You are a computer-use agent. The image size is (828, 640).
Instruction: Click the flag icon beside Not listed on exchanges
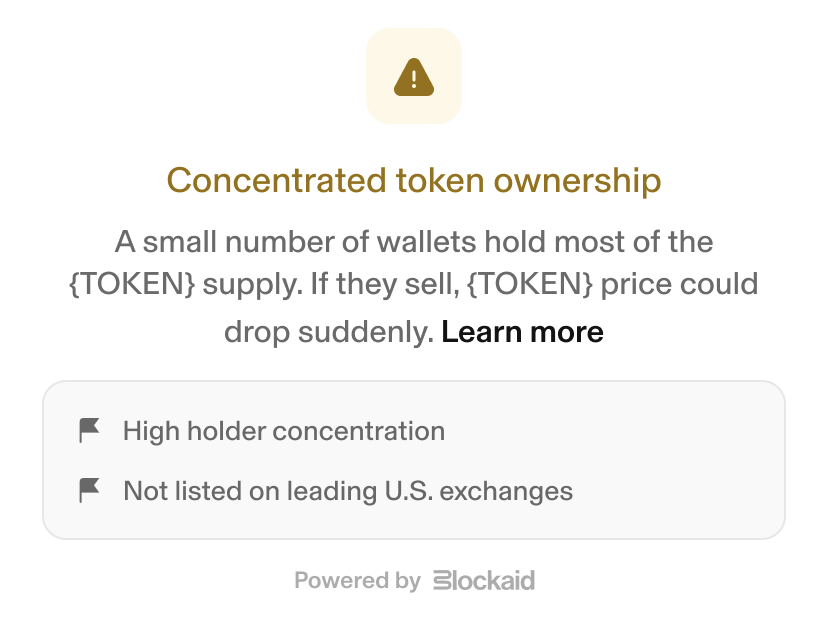coord(89,491)
